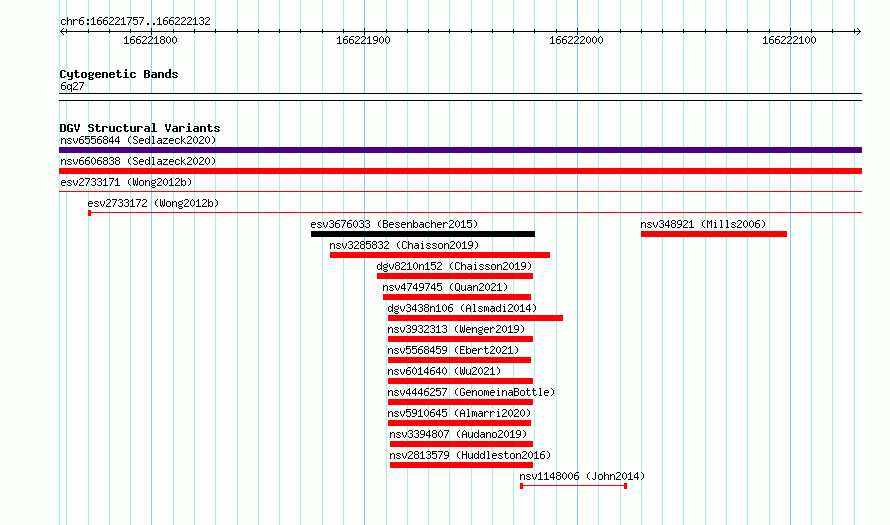This screenshot has width=890, height=525.
Task: Open nsv4446257 (GenomeinaBottle) variant
Action: click(x=471, y=392)
